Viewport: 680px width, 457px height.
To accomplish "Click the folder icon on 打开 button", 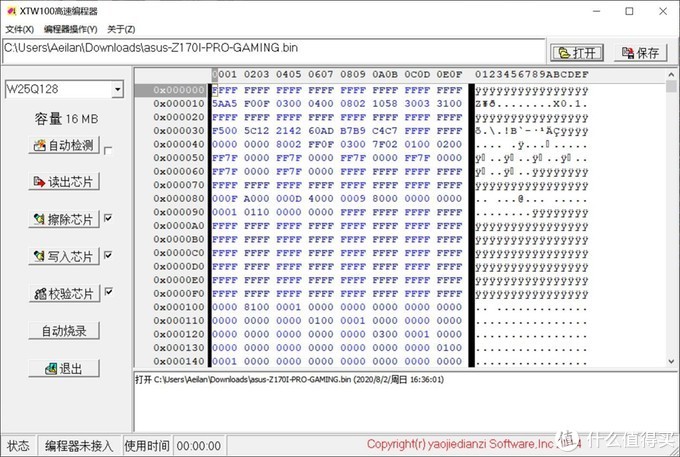I will pos(564,53).
